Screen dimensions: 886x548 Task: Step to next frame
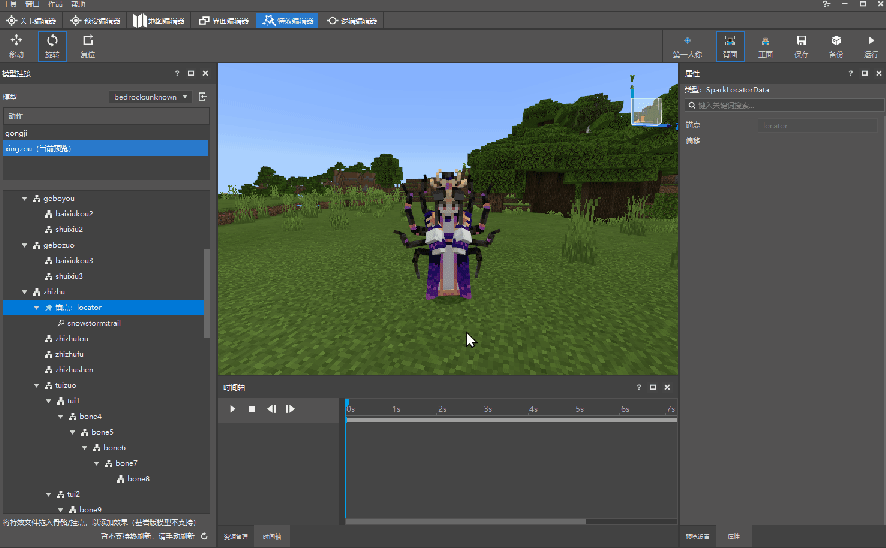tap(290, 409)
